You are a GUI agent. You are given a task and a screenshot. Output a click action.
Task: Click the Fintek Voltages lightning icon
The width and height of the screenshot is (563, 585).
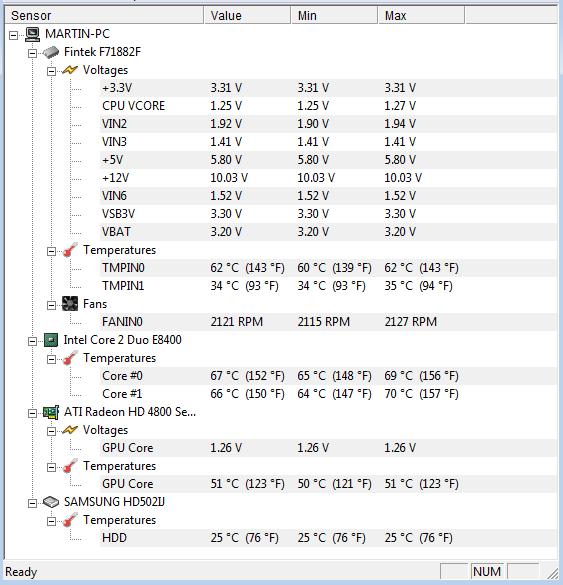coord(70,70)
